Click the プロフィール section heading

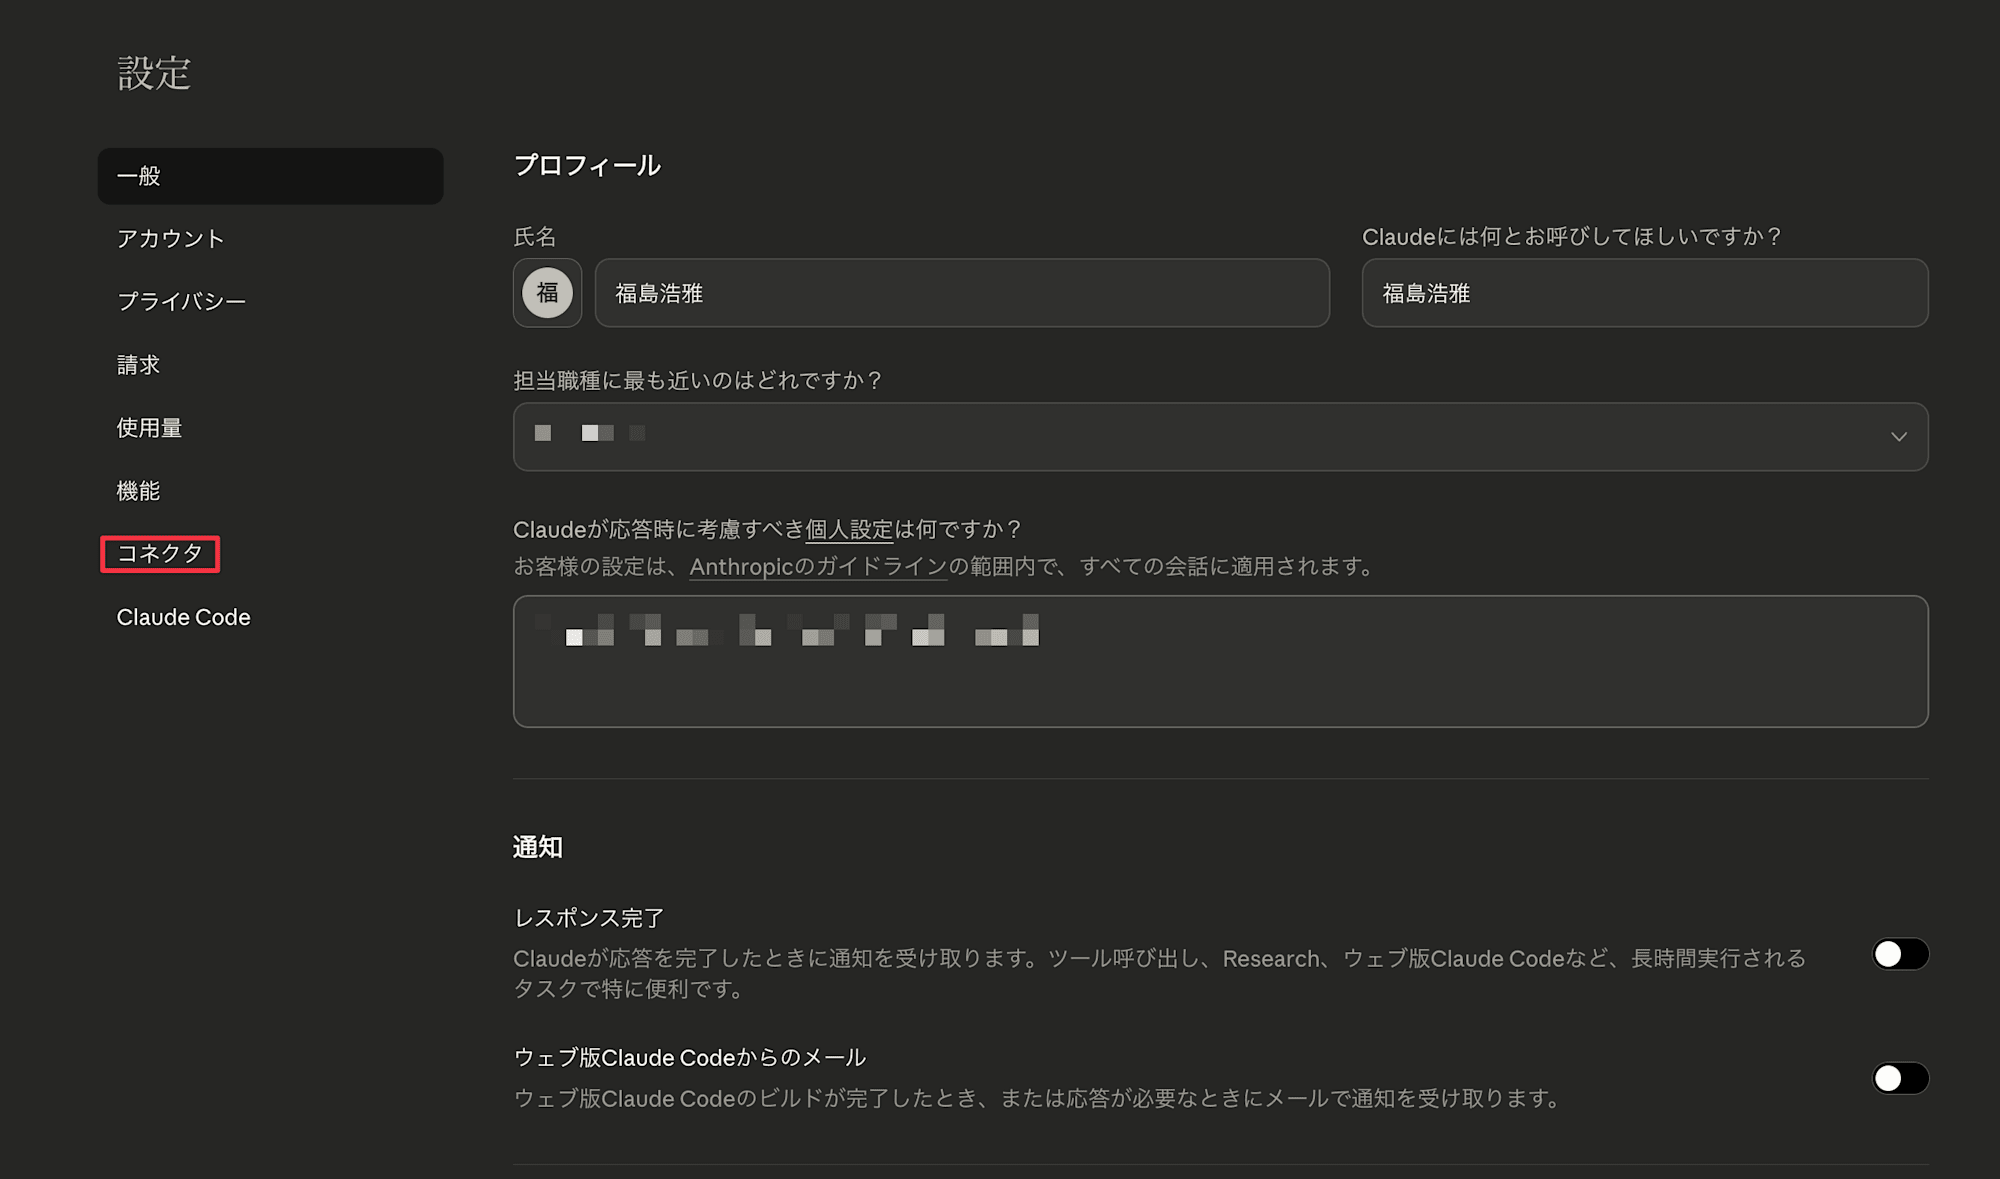(x=587, y=165)
